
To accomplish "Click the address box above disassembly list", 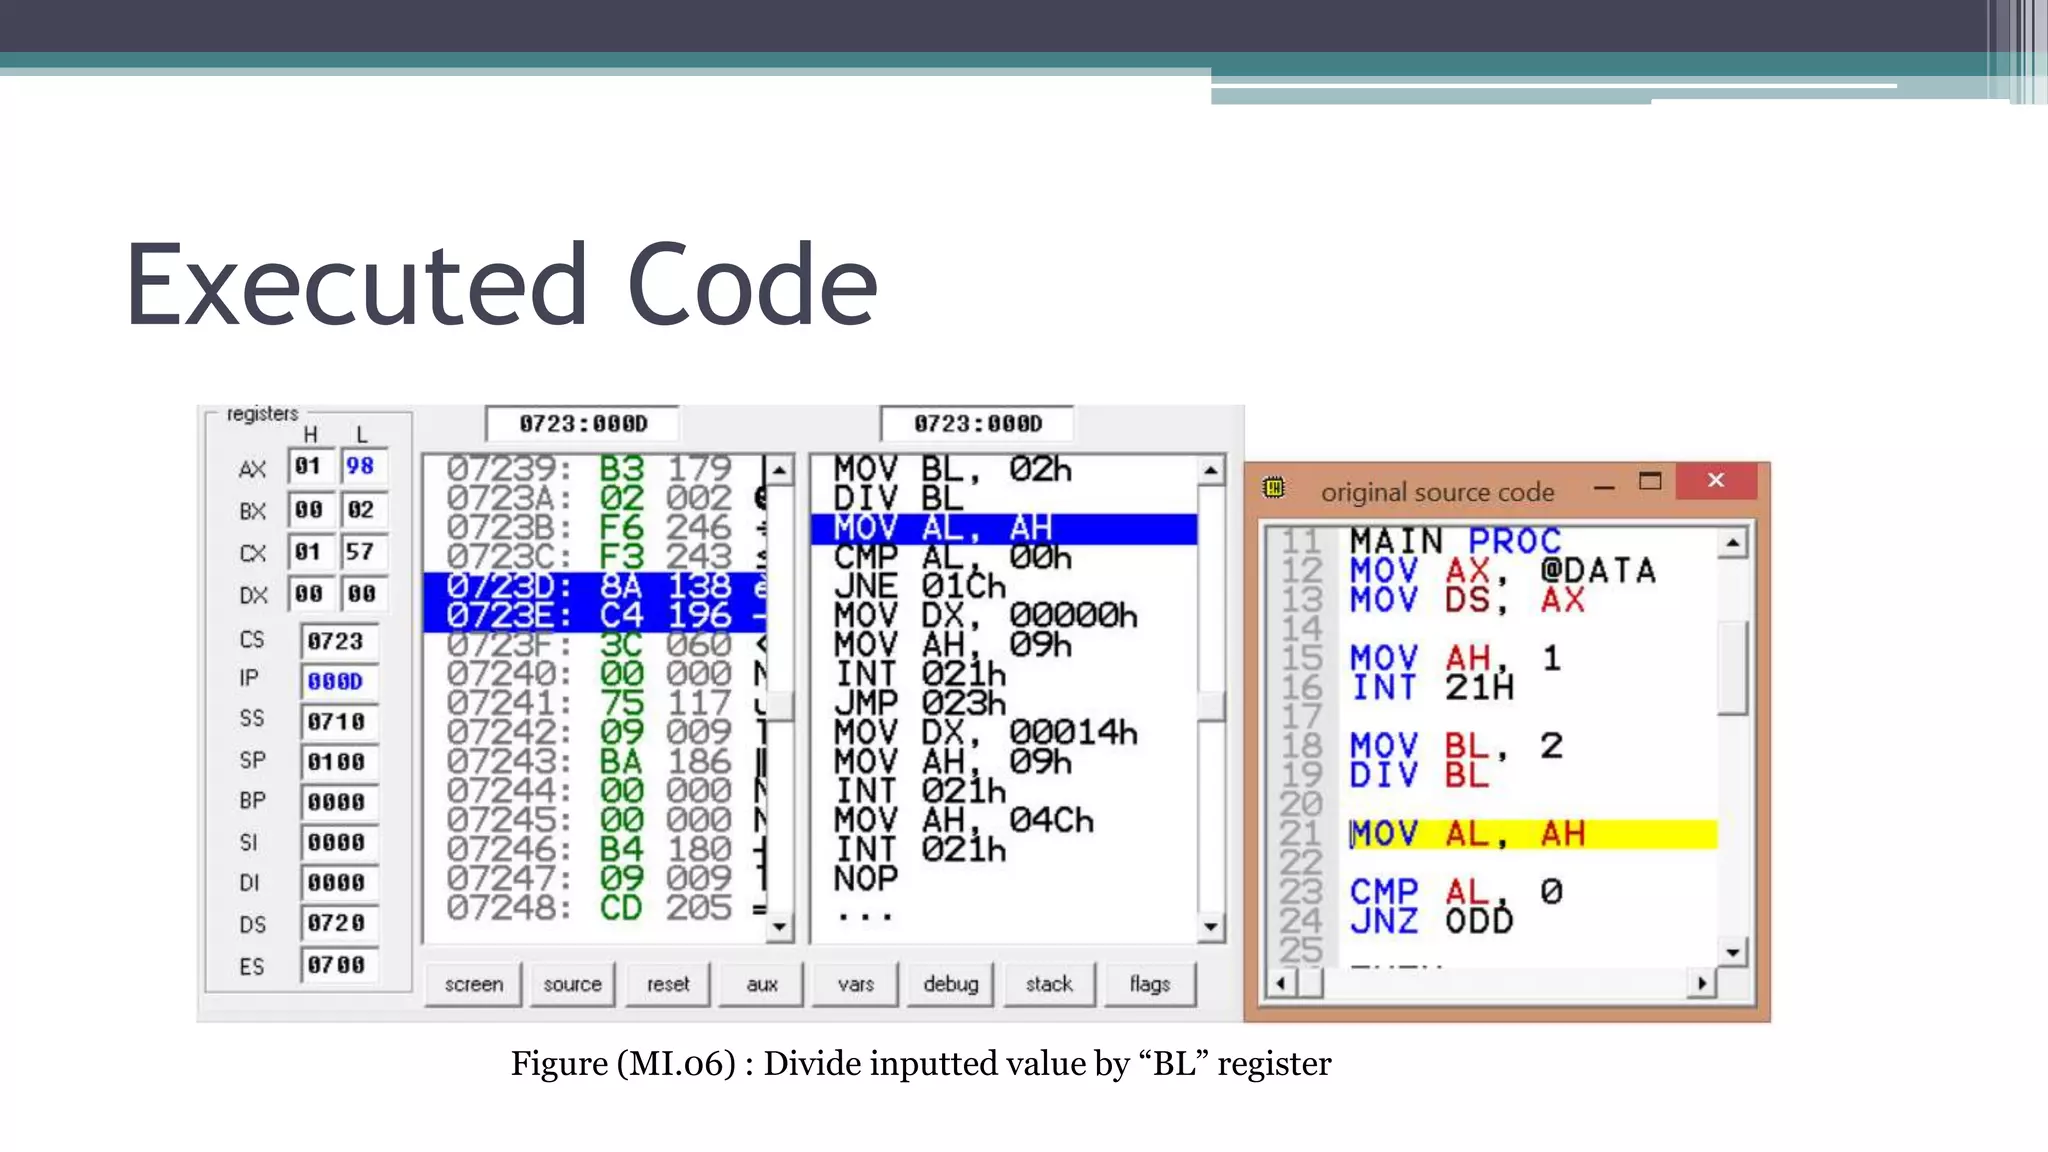I will tap(977, 424).
